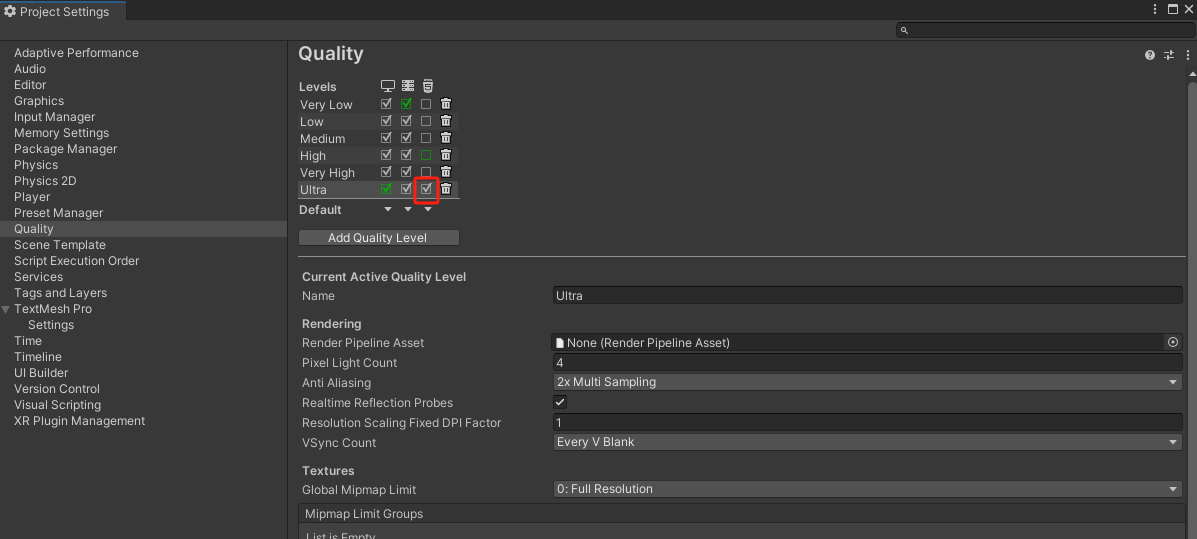Open Script Execution Order settings
This screenshot has height=539, width=1197.
[76, 260]
